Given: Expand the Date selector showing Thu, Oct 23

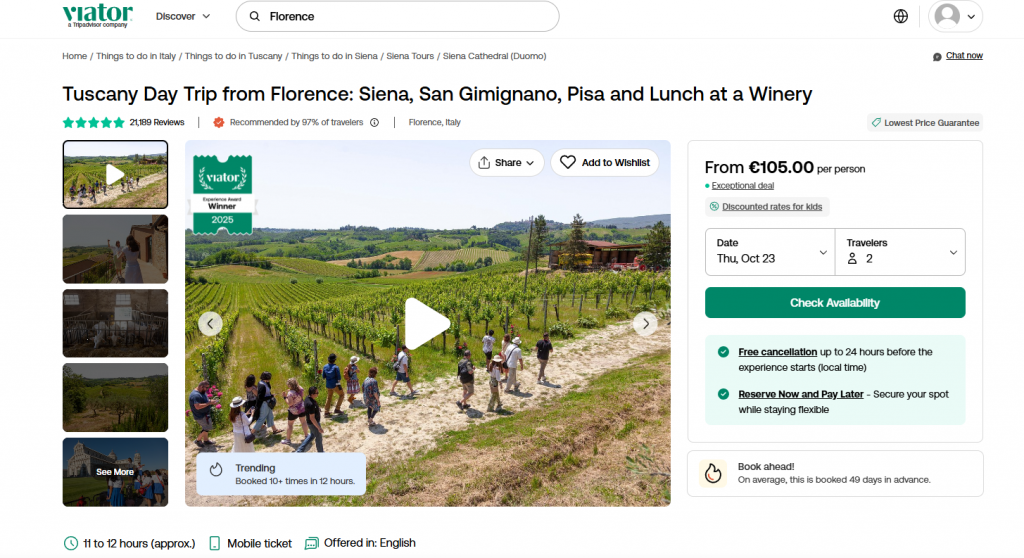Looking at the screenshot, I should pos(769,251).
